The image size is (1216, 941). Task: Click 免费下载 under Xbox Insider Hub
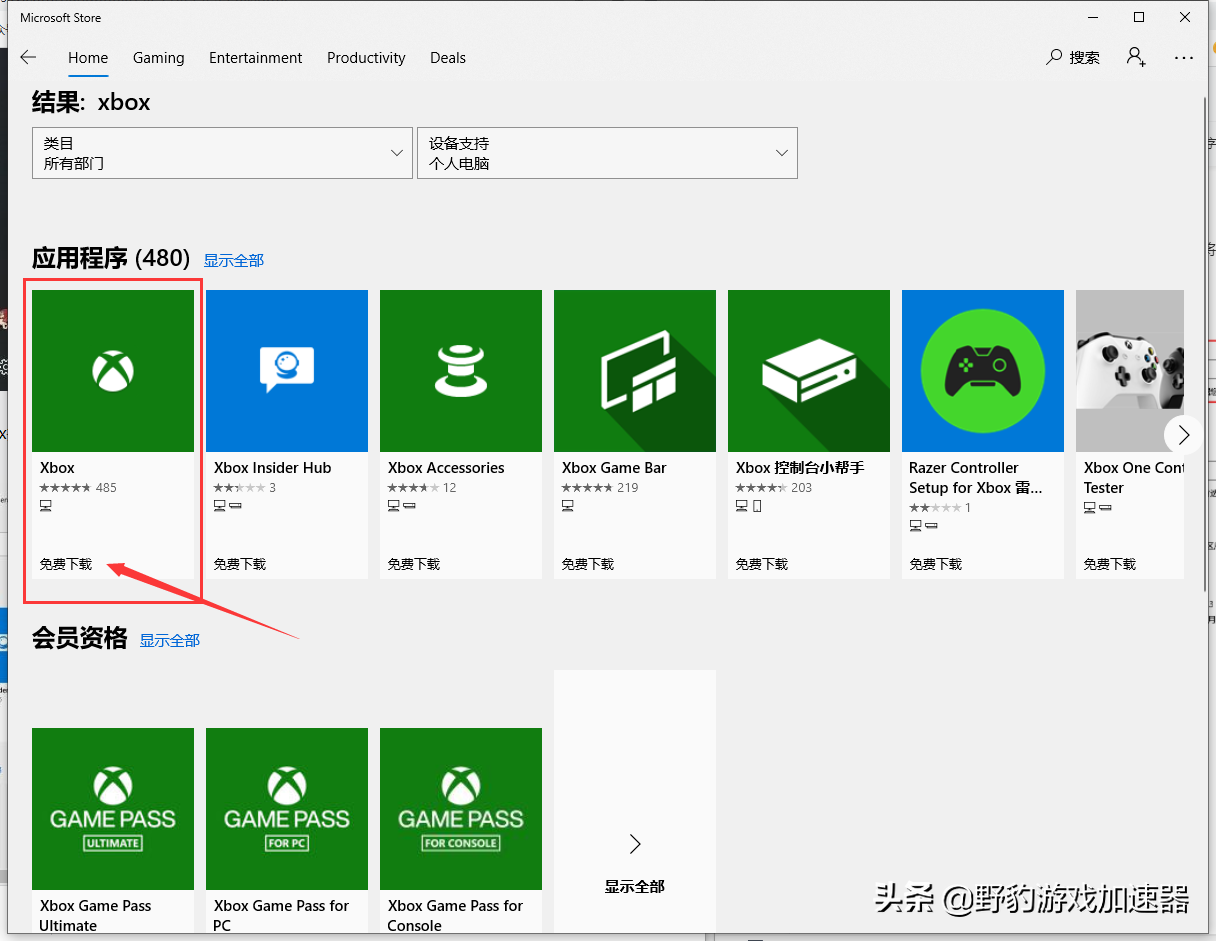(x=240, y=564)
